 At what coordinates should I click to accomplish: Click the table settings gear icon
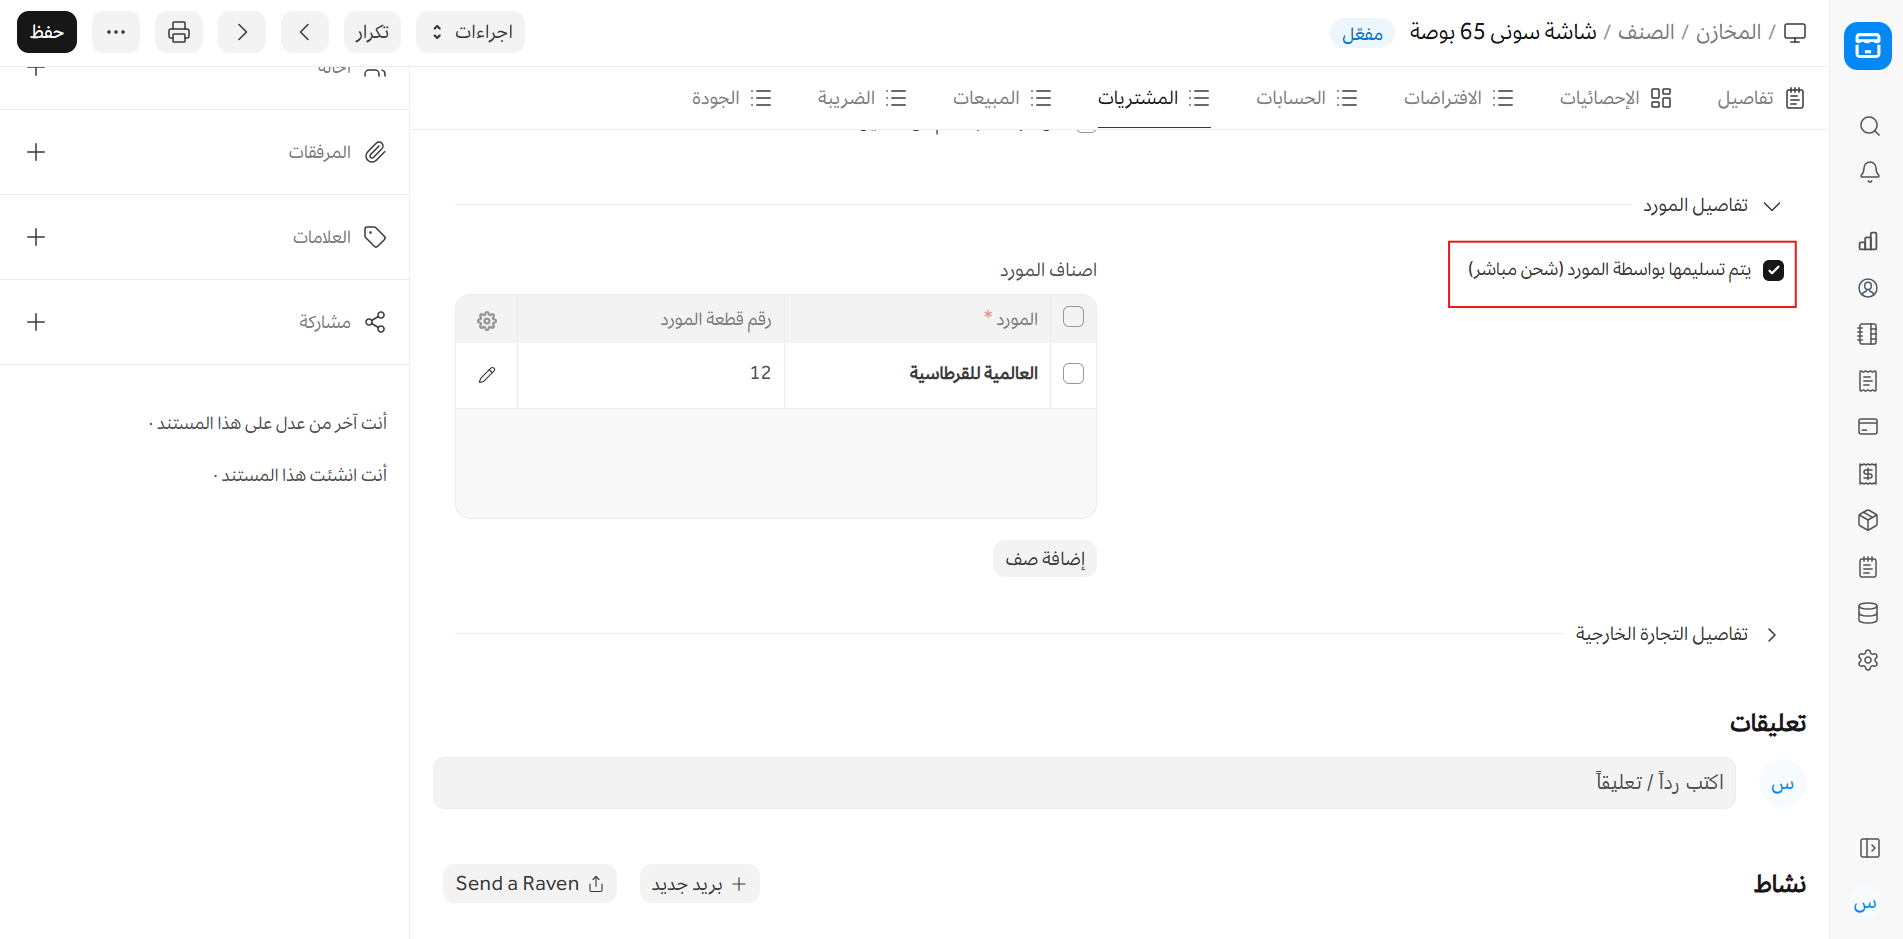pos(487,321)
